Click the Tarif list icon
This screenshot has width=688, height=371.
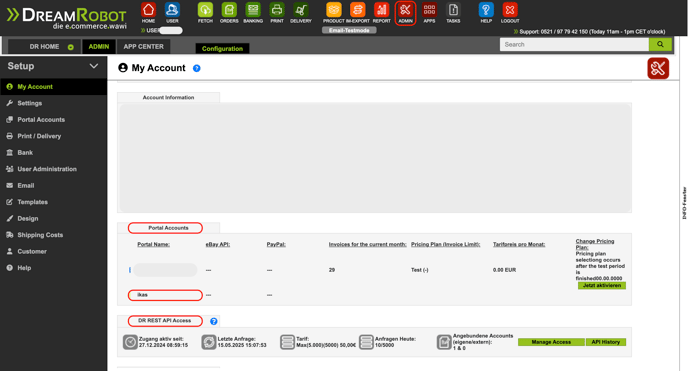[287, 342]
